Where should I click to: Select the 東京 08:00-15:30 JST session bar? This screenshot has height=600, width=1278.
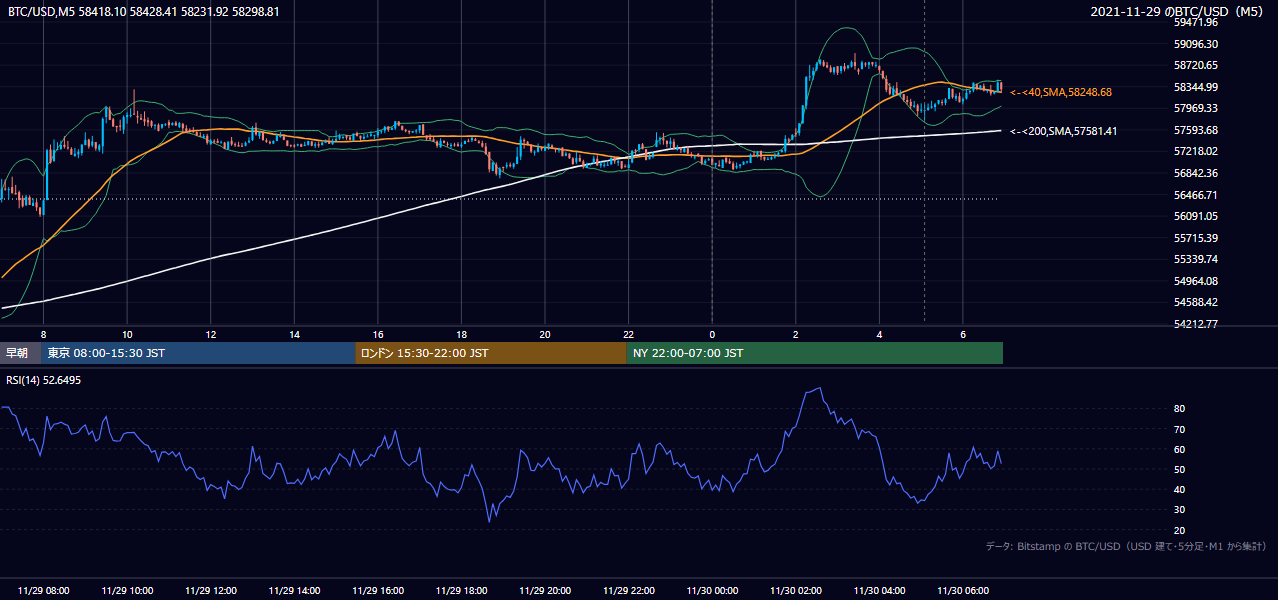tap(199, 353)
